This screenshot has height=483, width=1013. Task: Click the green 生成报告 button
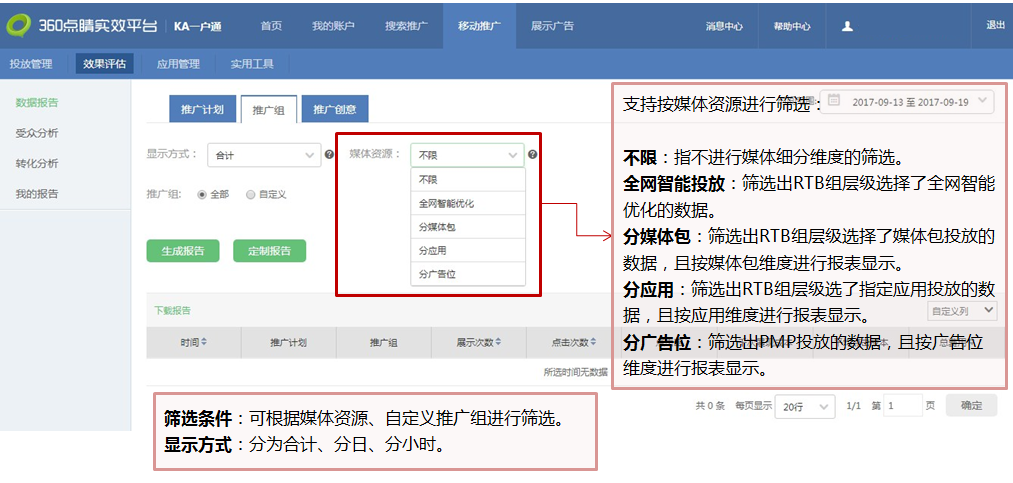(x=182, y=251)
